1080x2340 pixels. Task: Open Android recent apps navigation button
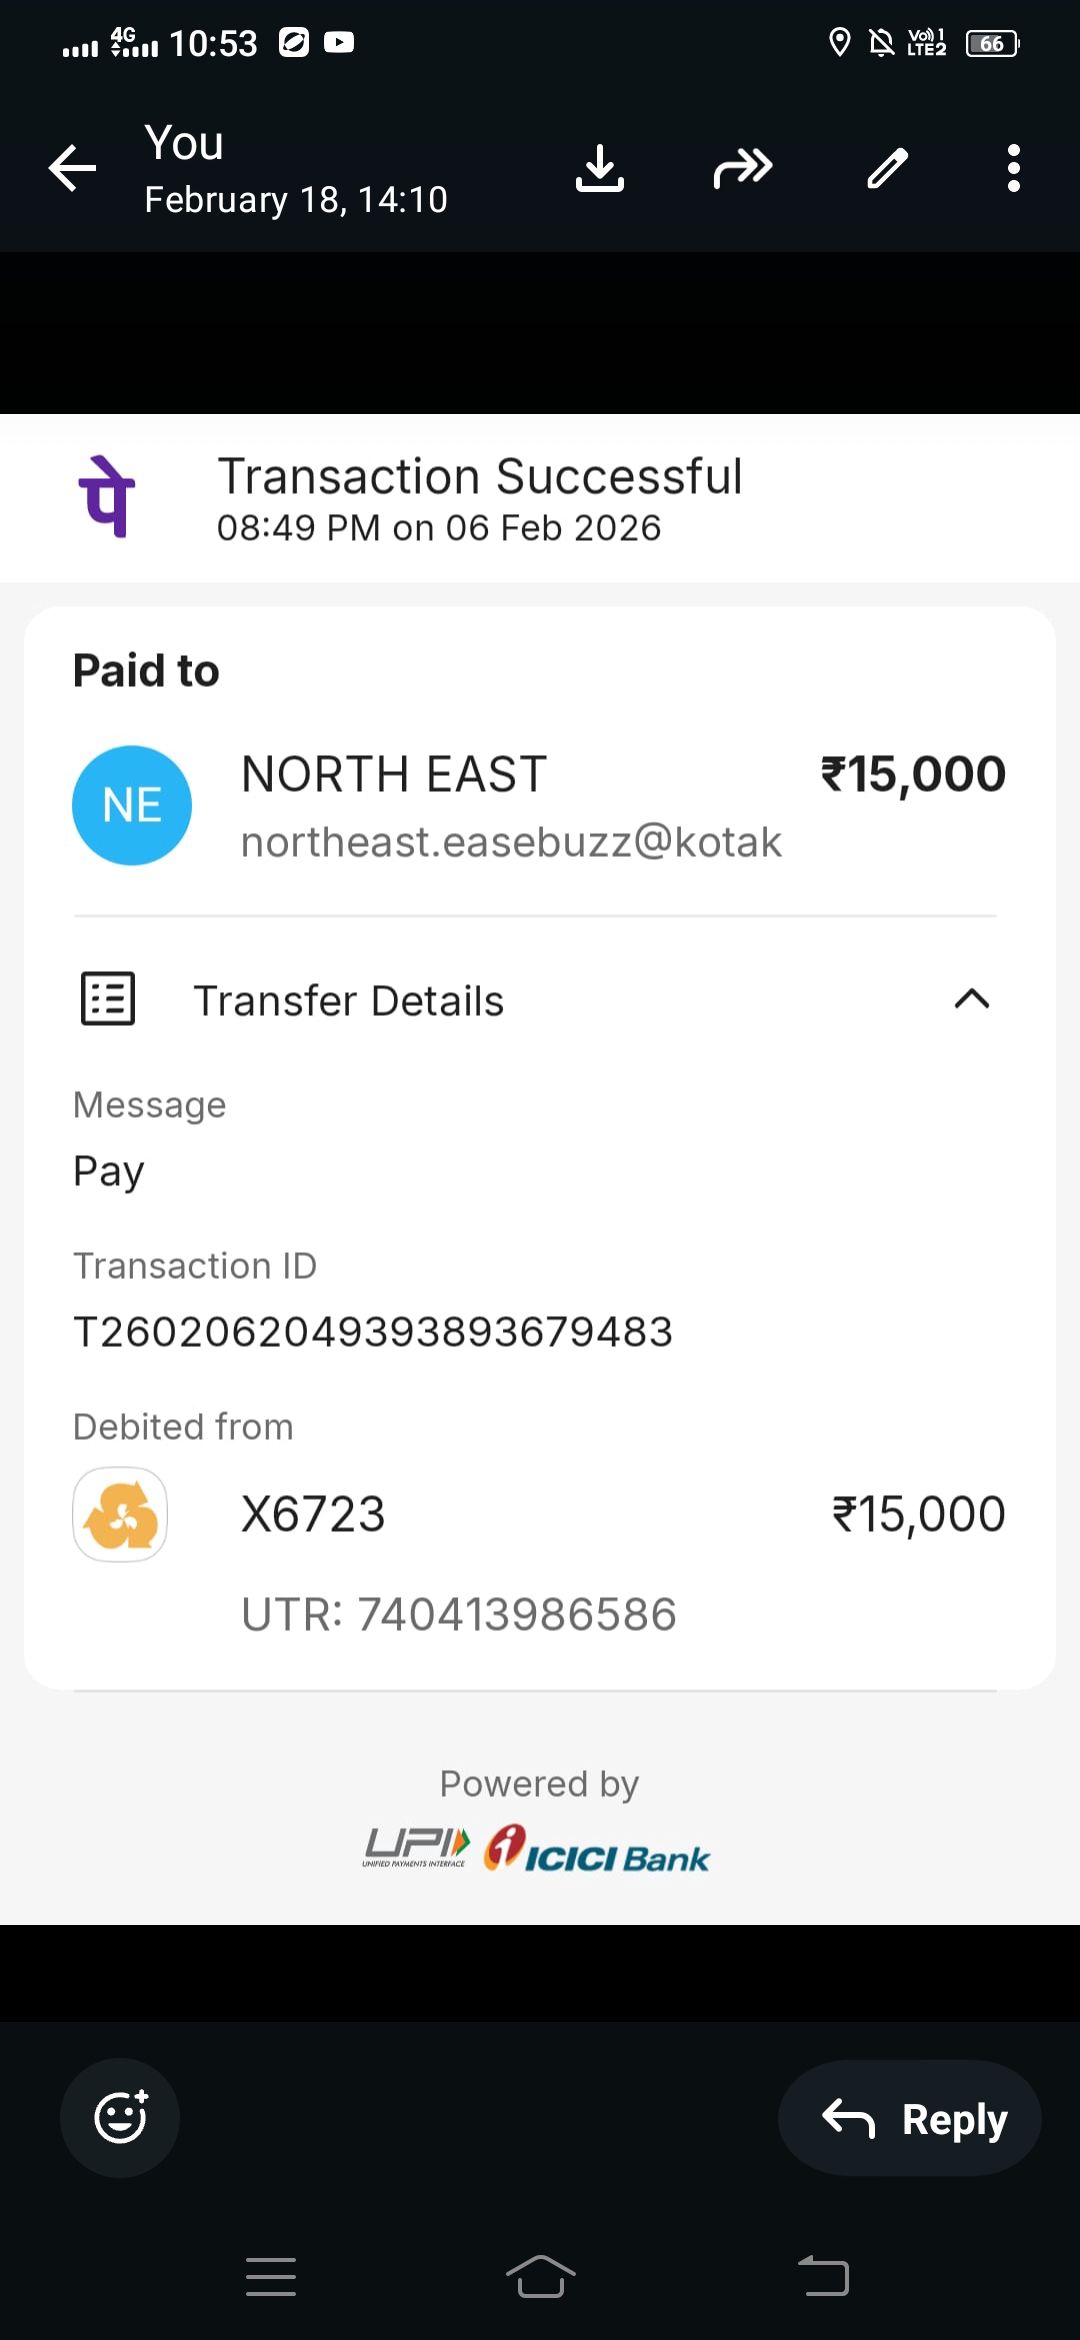point(271,2277)
